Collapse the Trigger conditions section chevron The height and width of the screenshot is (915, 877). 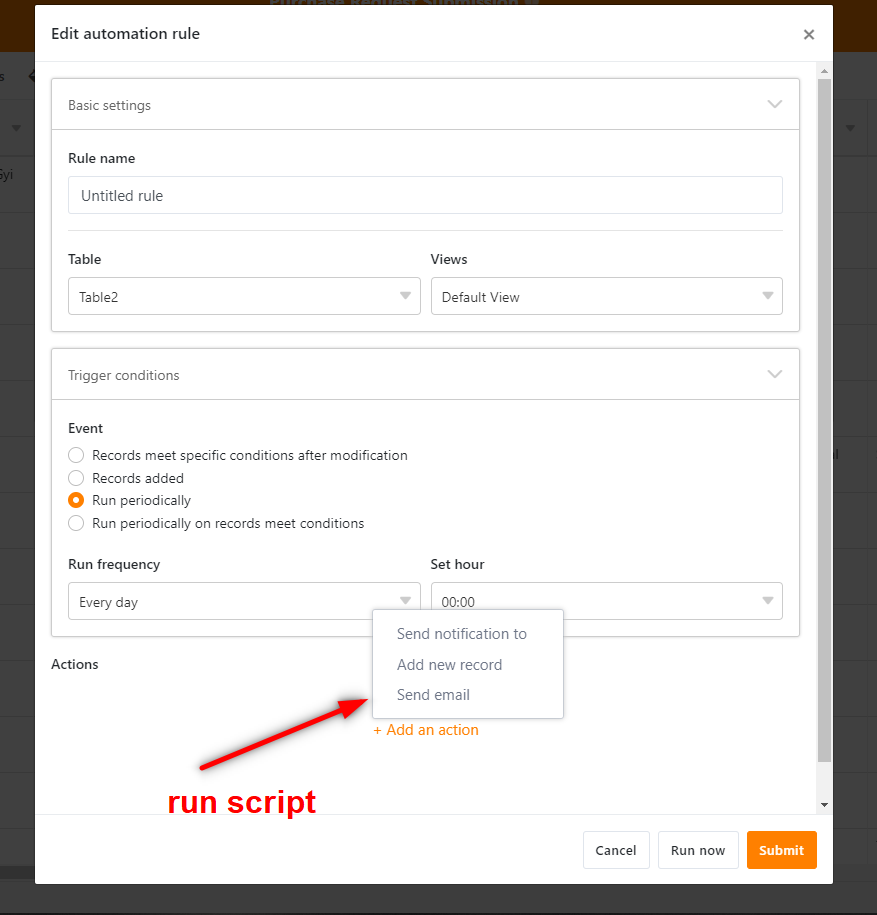tap(774, 374)
